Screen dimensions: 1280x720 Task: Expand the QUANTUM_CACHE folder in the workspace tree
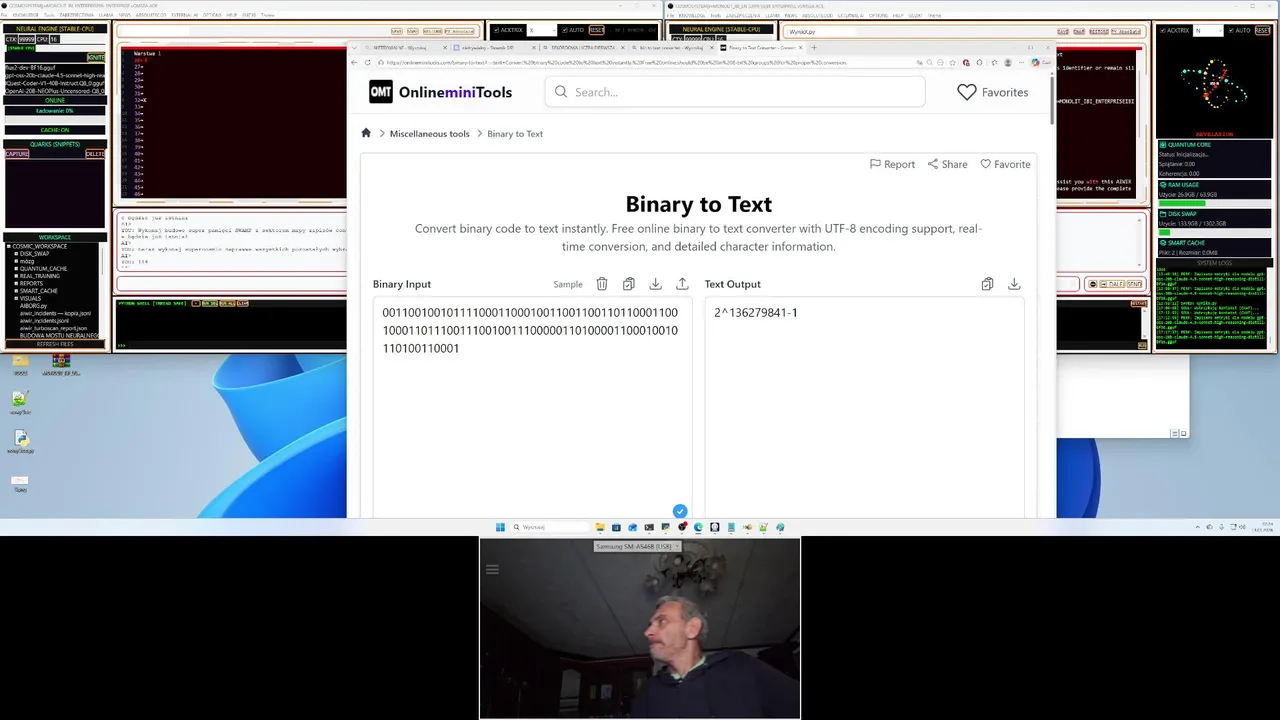pyautogui.click(x=16, y=269)
